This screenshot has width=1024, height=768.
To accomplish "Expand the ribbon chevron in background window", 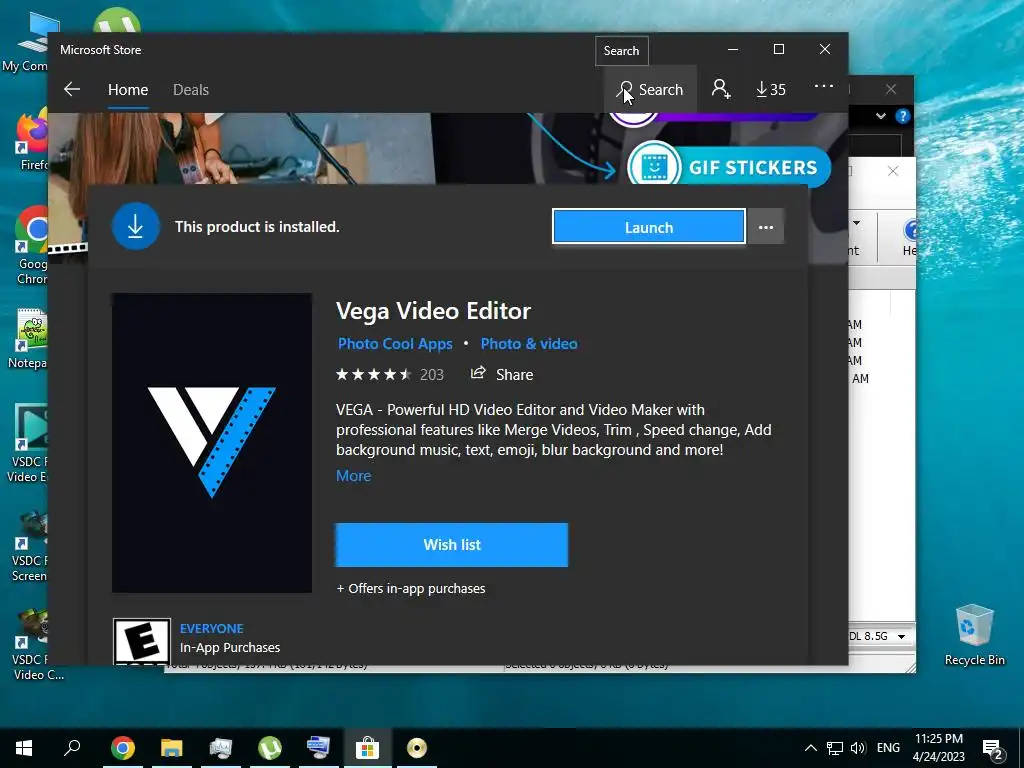I will point(881,116).
